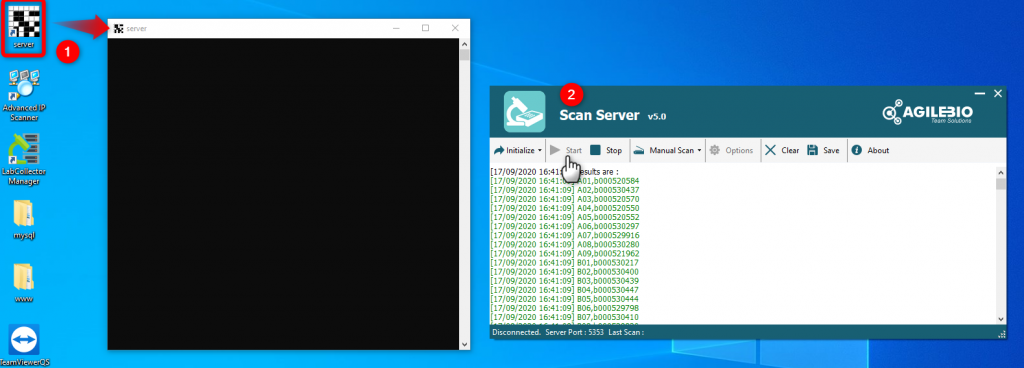Click inside the black server console area
1024x368 pixels.
point(283,194)
